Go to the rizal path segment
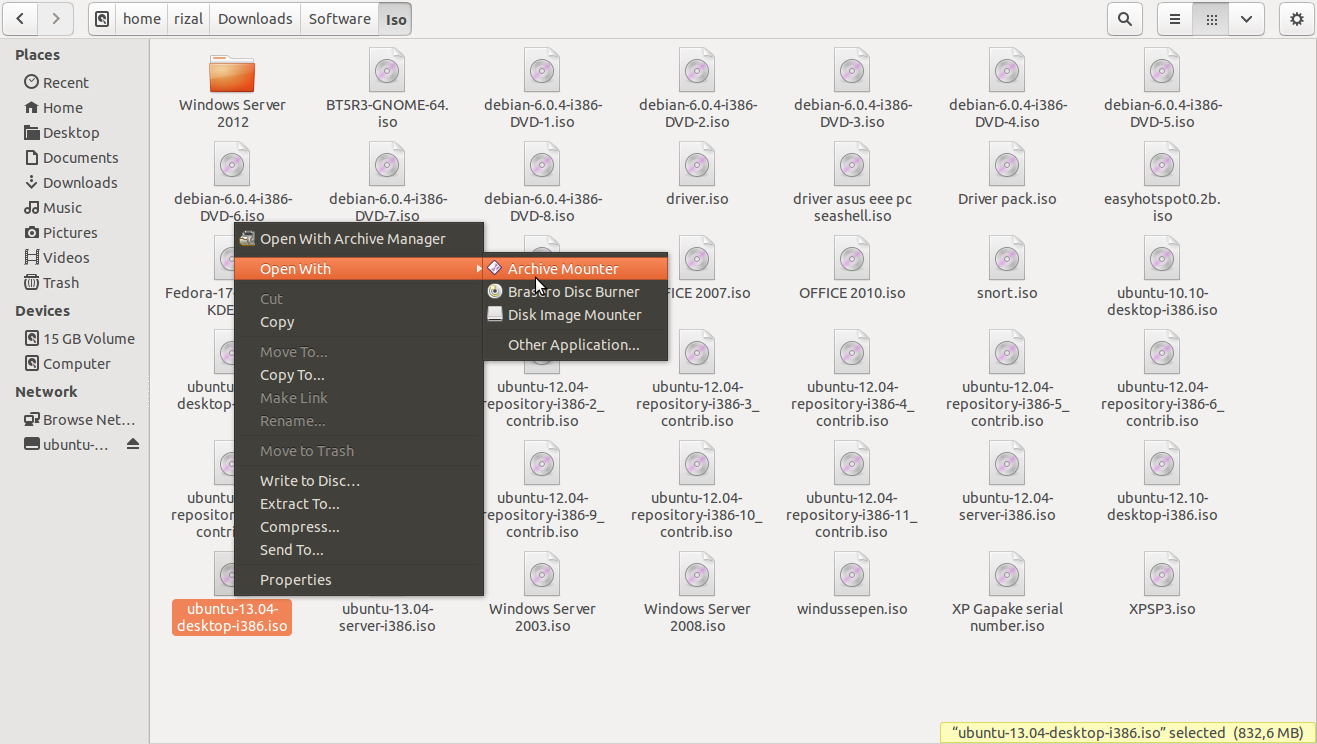This screenshot has width=1317, height=744. pyautogui.click(x=188, y=18)
